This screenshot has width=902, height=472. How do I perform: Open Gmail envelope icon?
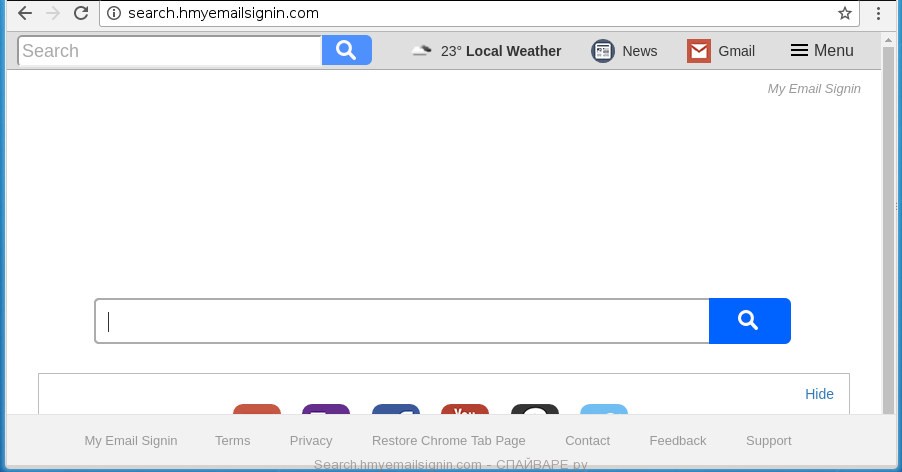pyautogui.click(x=699, y=51)
